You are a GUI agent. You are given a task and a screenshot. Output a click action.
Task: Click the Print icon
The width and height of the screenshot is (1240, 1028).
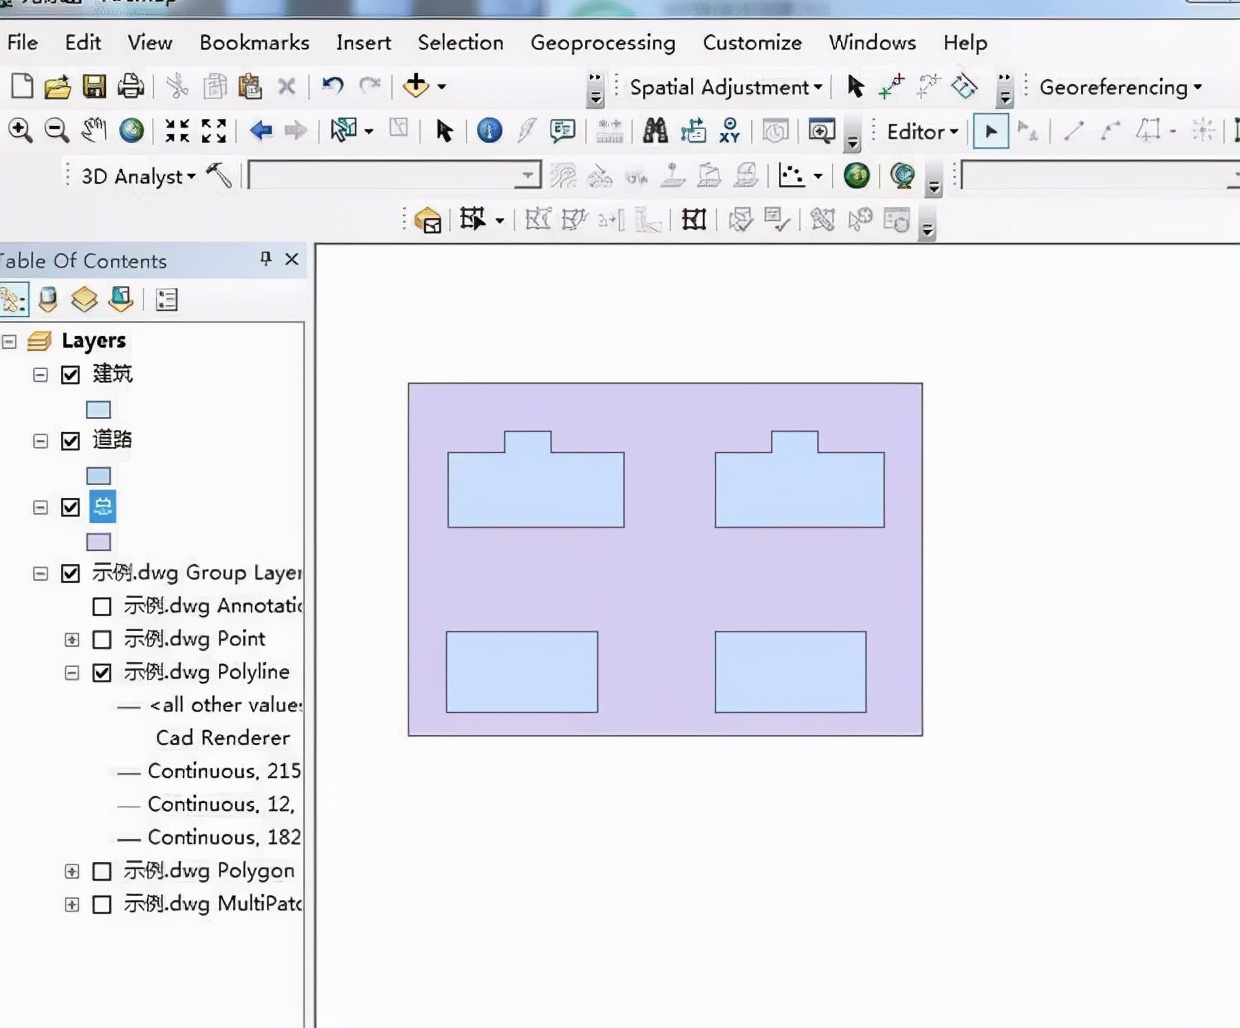(x=131, y=87)
